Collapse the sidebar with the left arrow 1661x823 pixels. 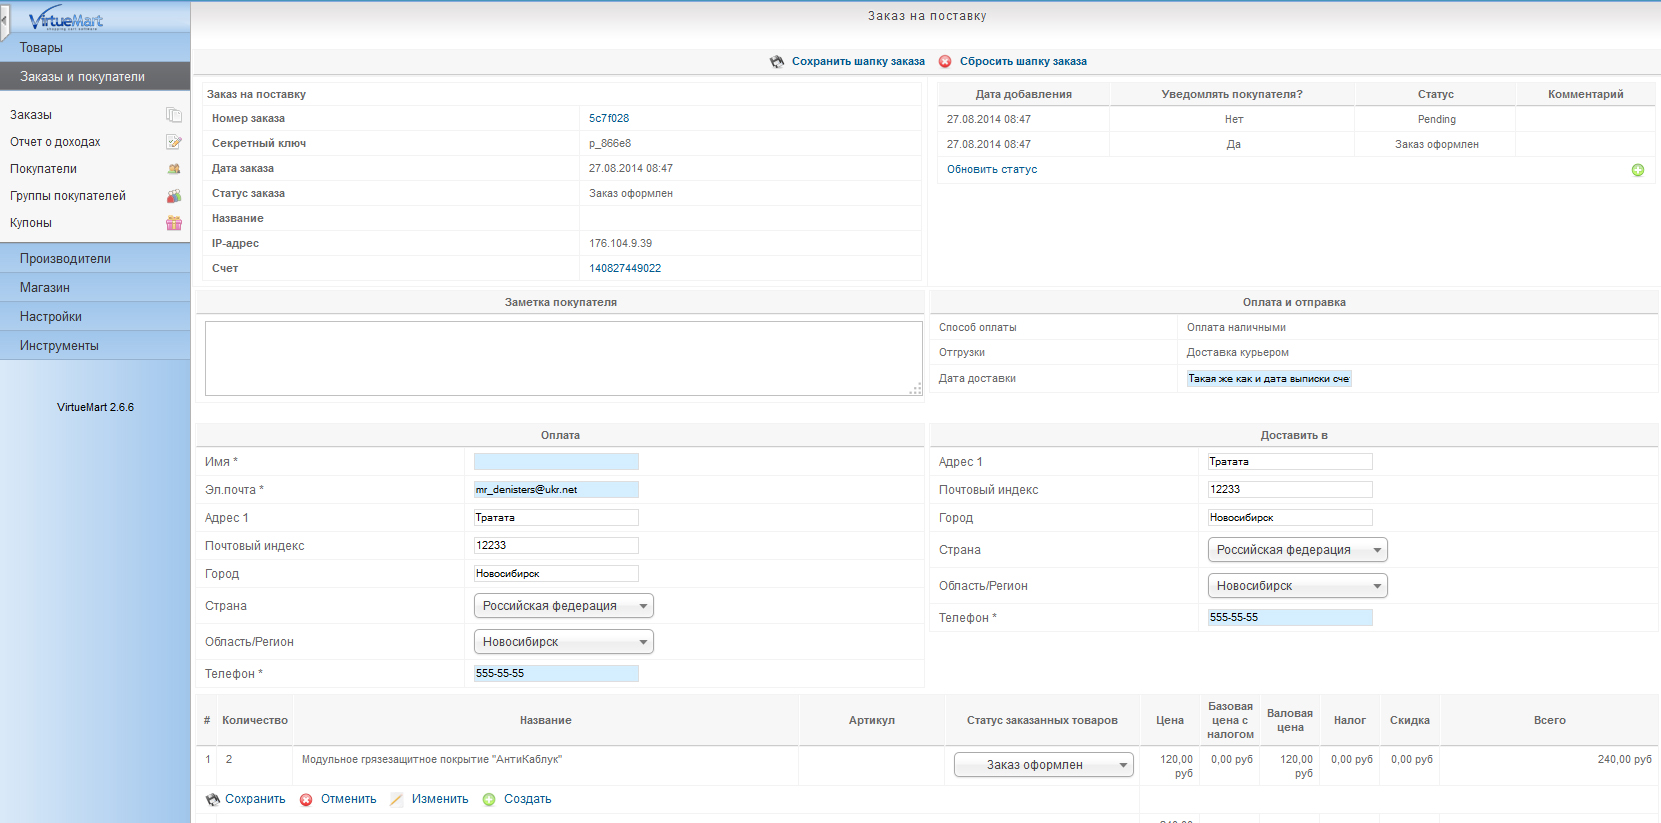pos(5,20)
